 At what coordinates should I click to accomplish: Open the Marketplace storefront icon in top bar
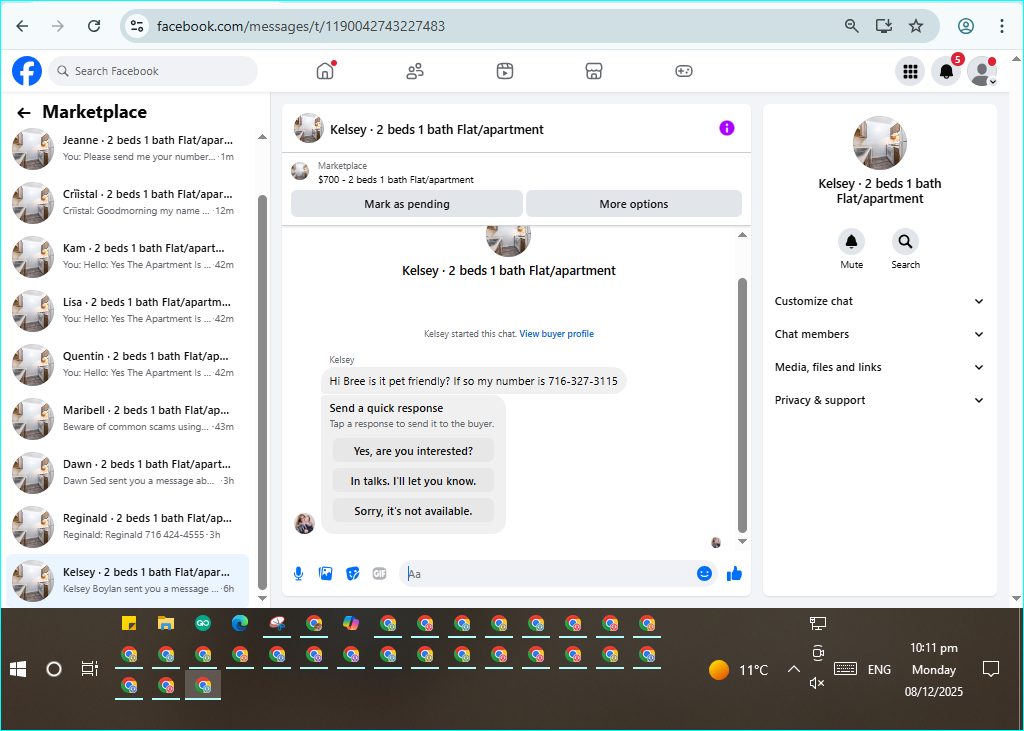(594, 71)
